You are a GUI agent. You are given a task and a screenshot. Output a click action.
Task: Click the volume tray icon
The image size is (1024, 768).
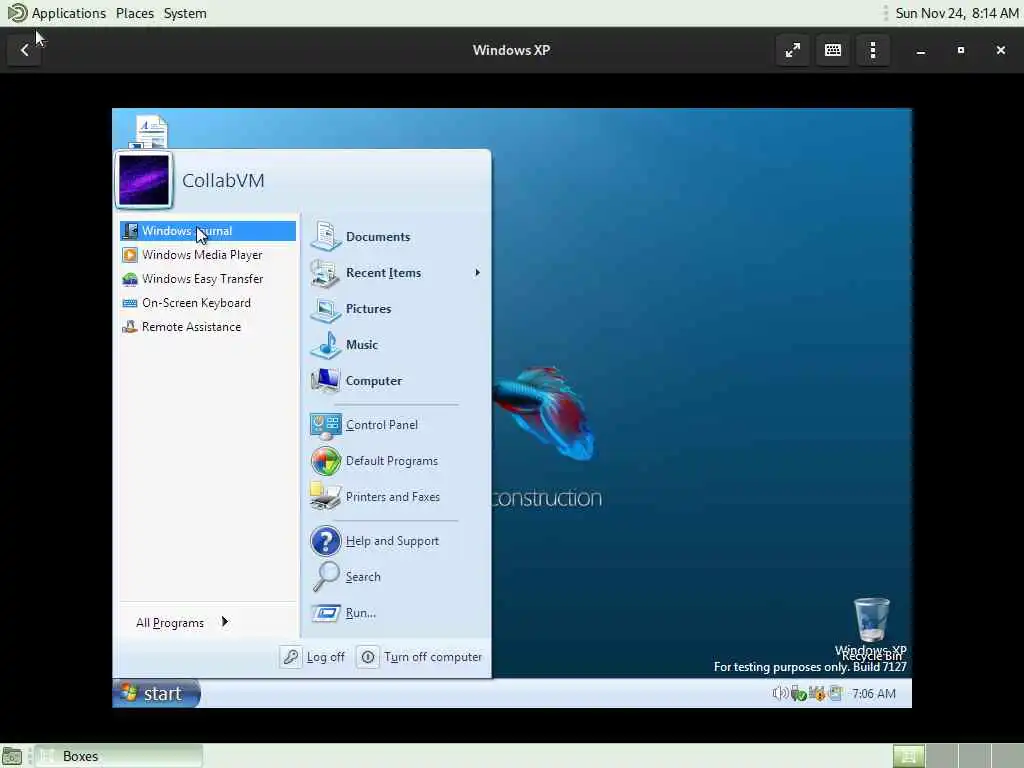click(779, 694)
